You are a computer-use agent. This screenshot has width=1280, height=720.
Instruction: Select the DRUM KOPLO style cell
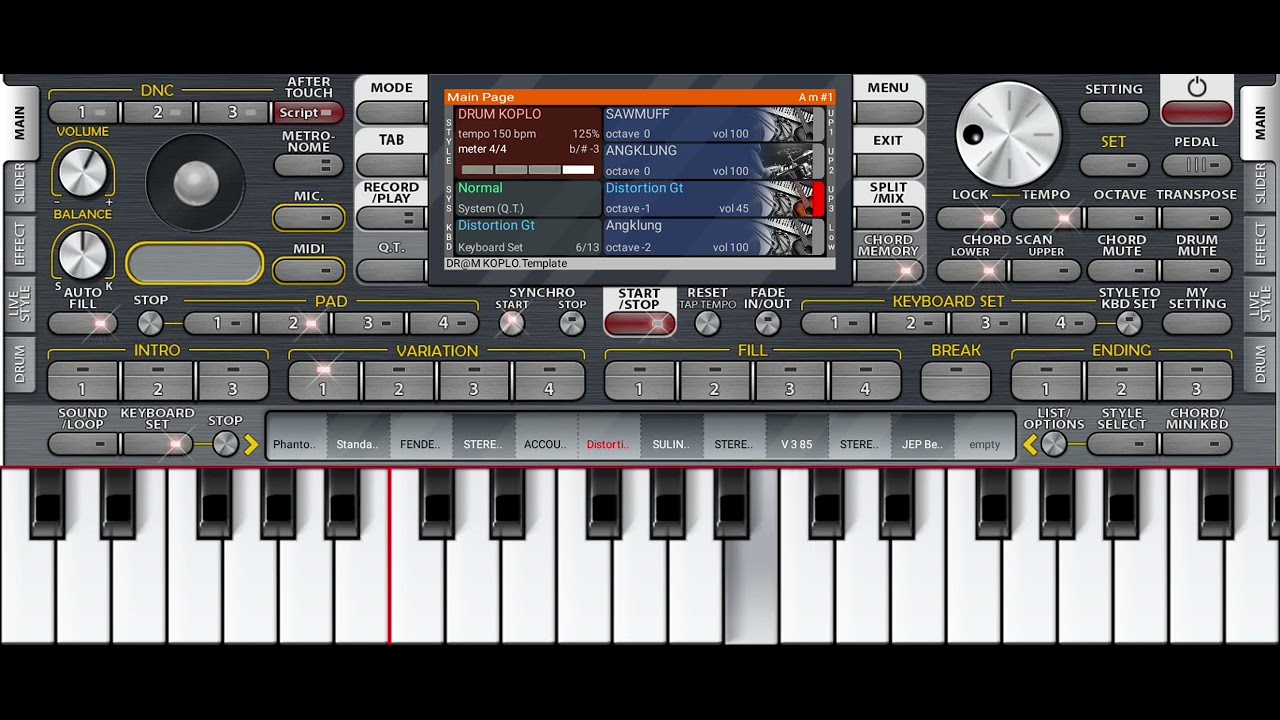[x=528, y=143]
